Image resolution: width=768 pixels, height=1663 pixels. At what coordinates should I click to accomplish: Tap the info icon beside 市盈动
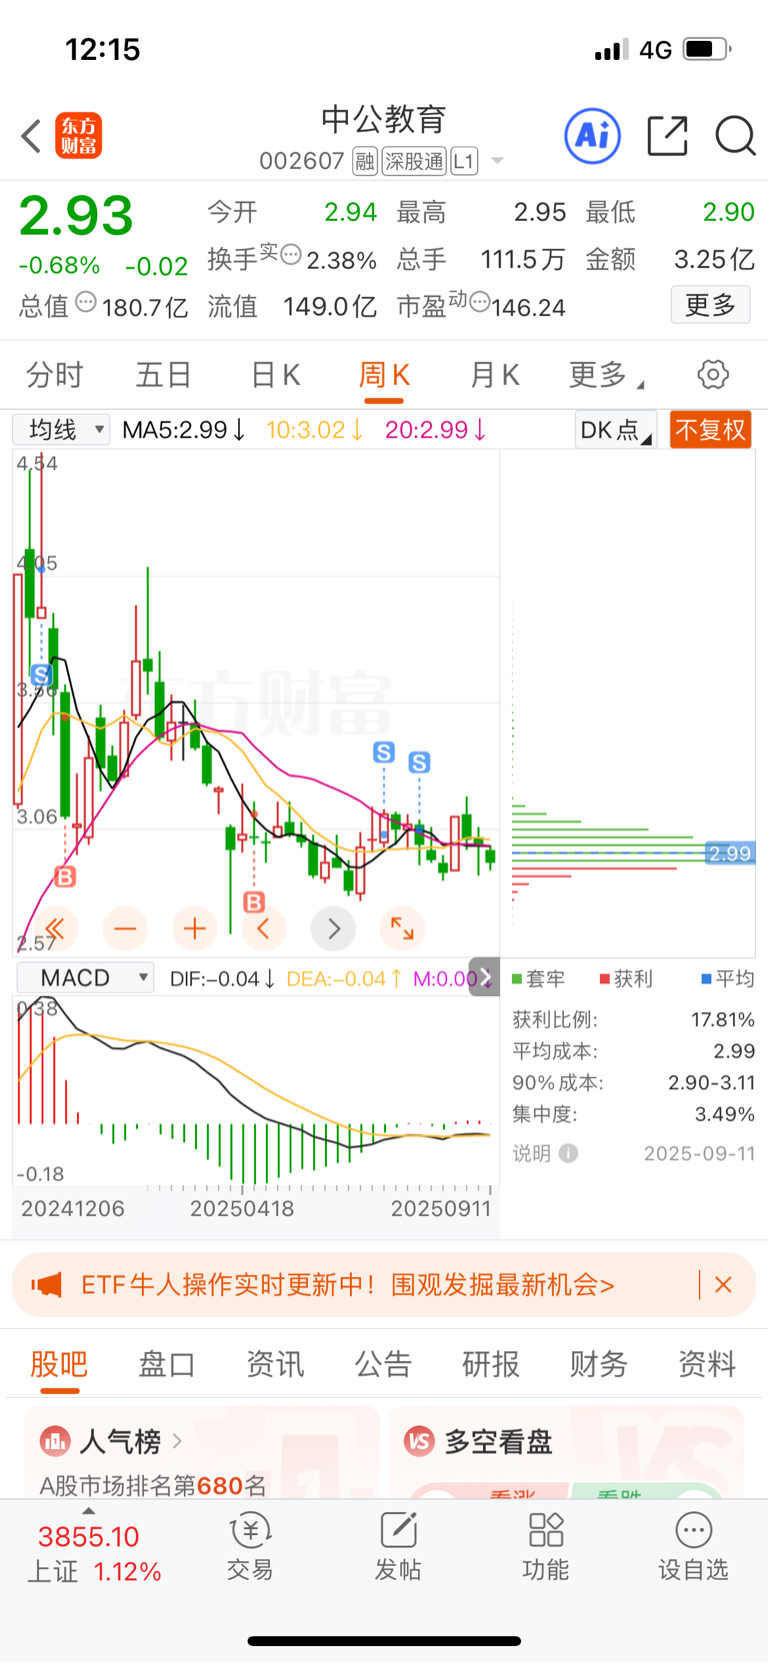point(480,301)
